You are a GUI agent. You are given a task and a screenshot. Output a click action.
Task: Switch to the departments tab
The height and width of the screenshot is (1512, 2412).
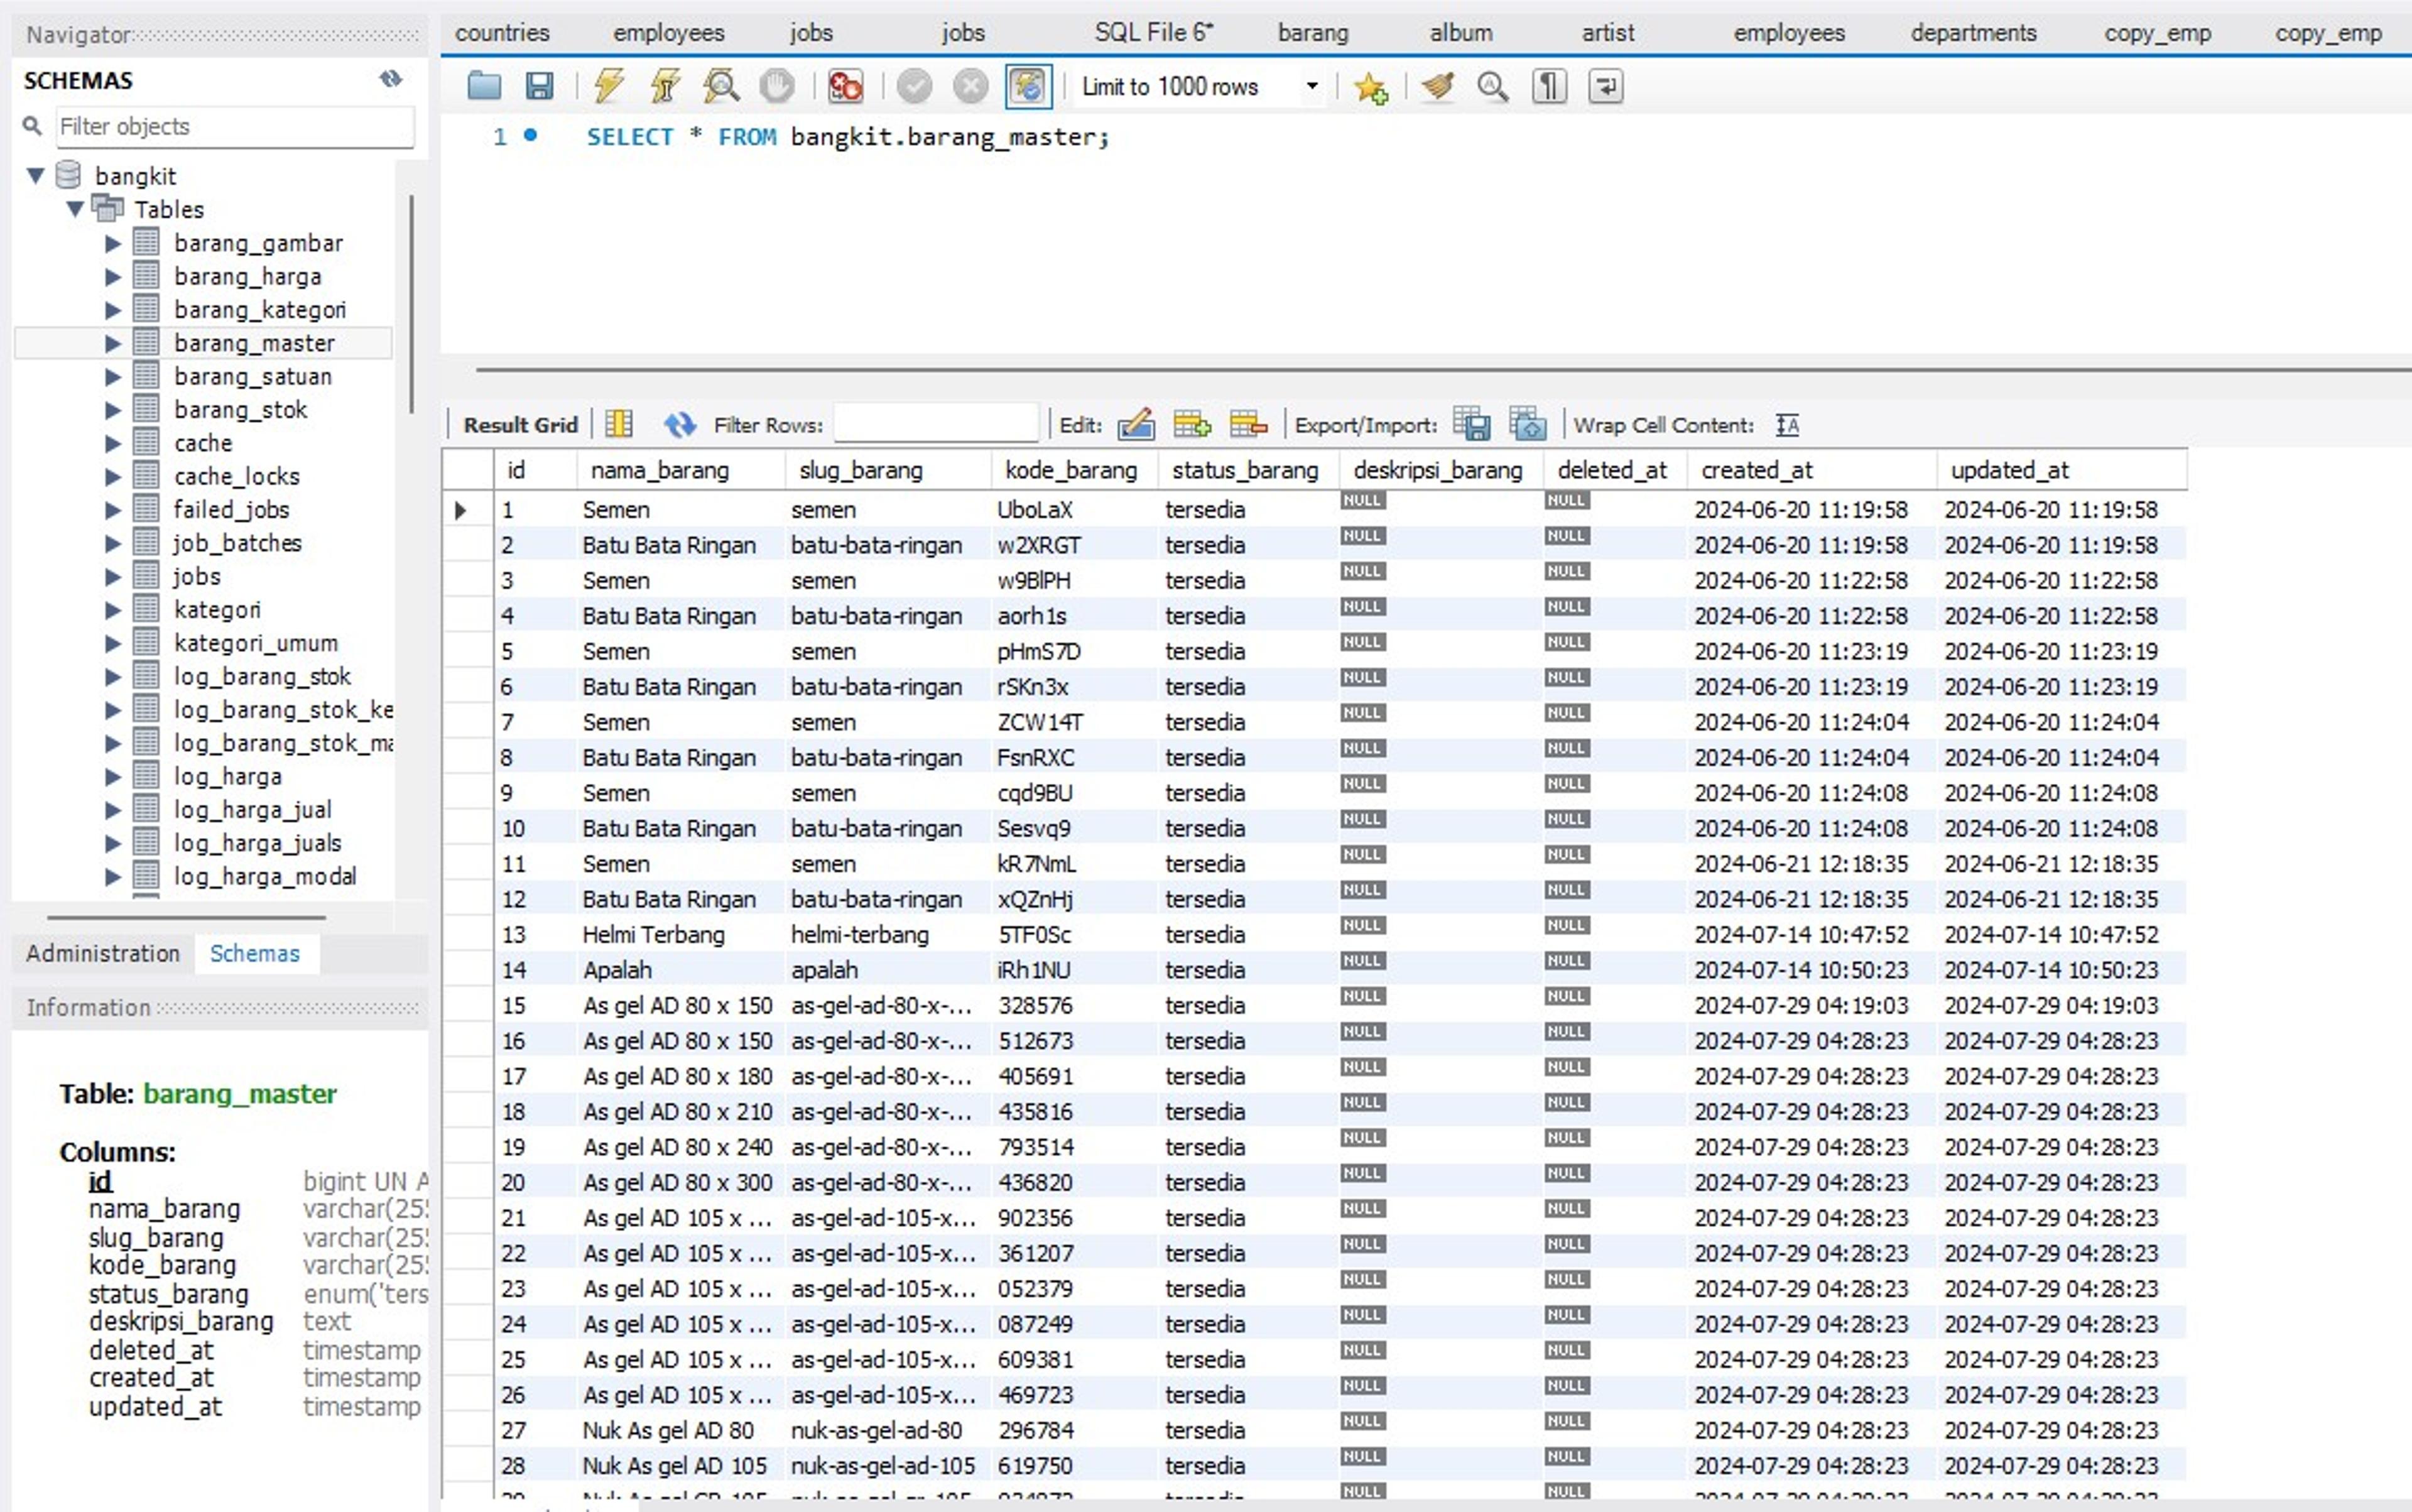click(x=1973, y=33)
